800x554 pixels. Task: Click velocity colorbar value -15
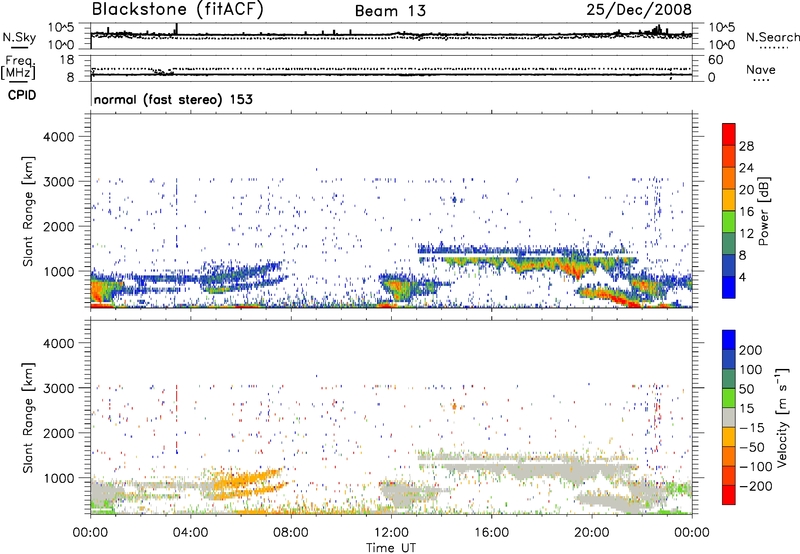point(751,427)
